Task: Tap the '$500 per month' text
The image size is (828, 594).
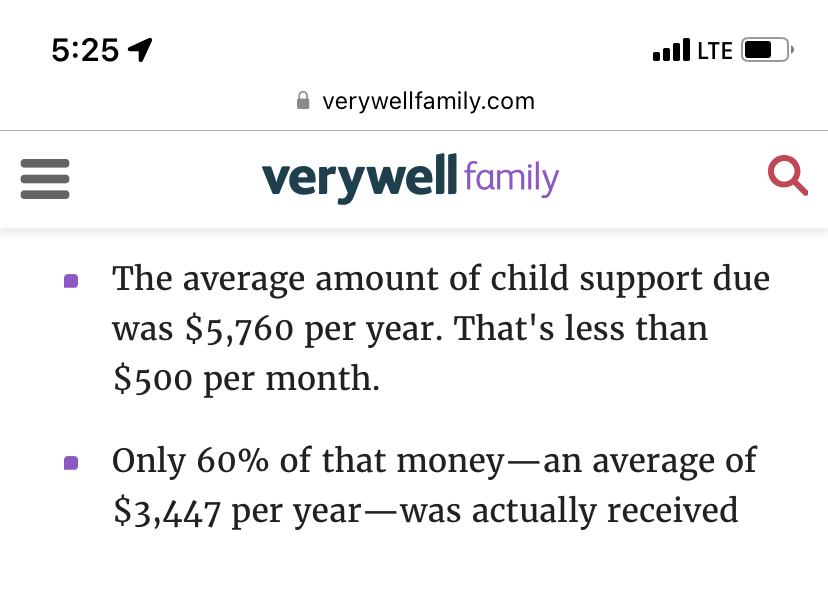Action: click(x=246, y=380)
